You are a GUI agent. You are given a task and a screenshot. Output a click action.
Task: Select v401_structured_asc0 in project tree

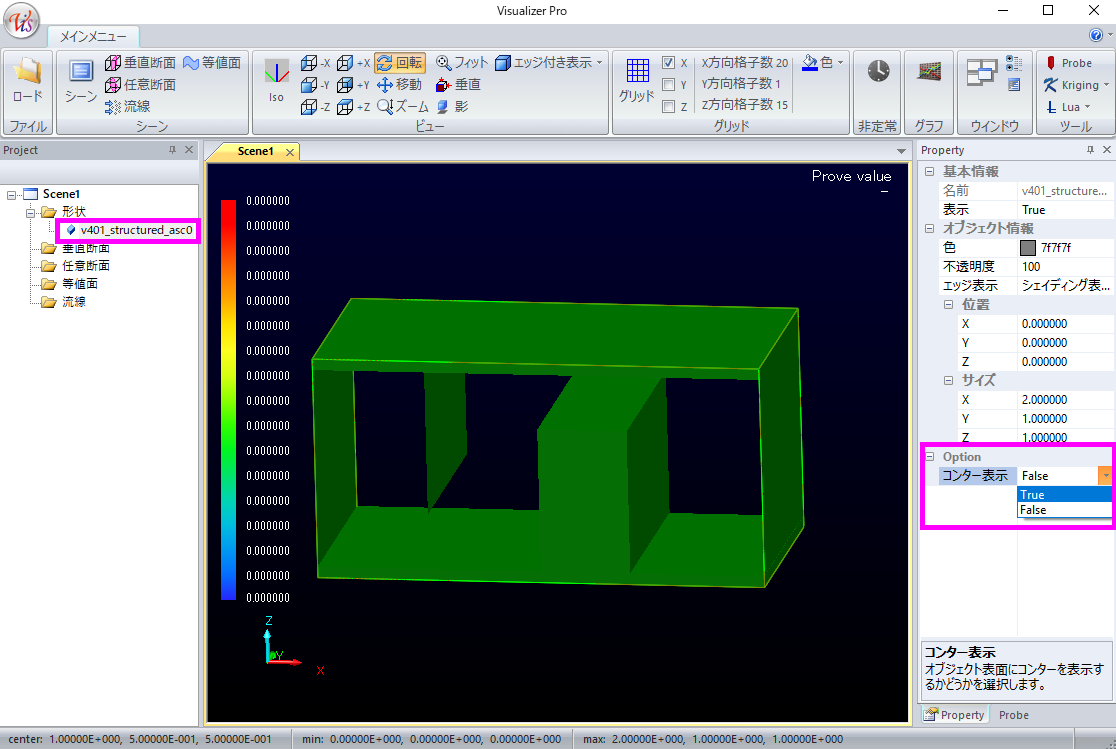click(x=135, y=230)
